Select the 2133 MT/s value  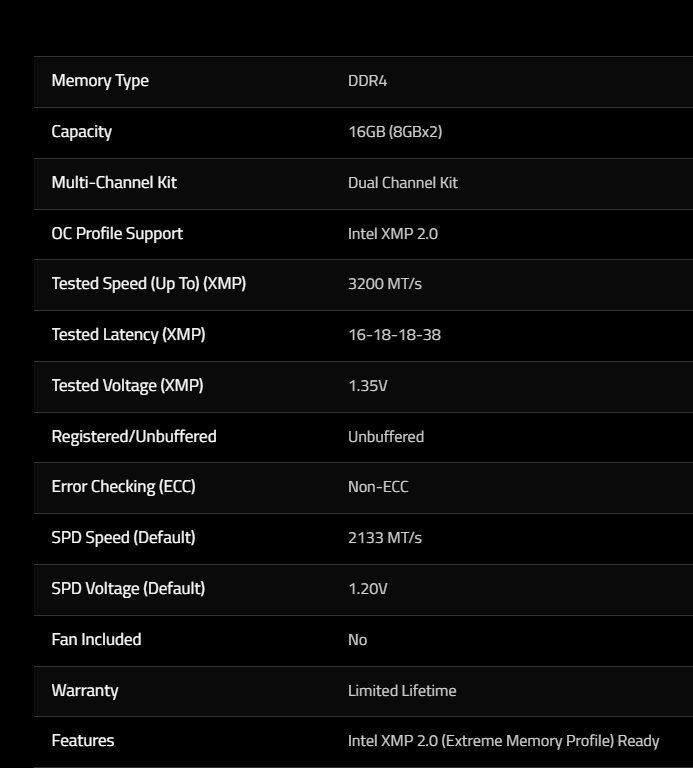[385, 538]
